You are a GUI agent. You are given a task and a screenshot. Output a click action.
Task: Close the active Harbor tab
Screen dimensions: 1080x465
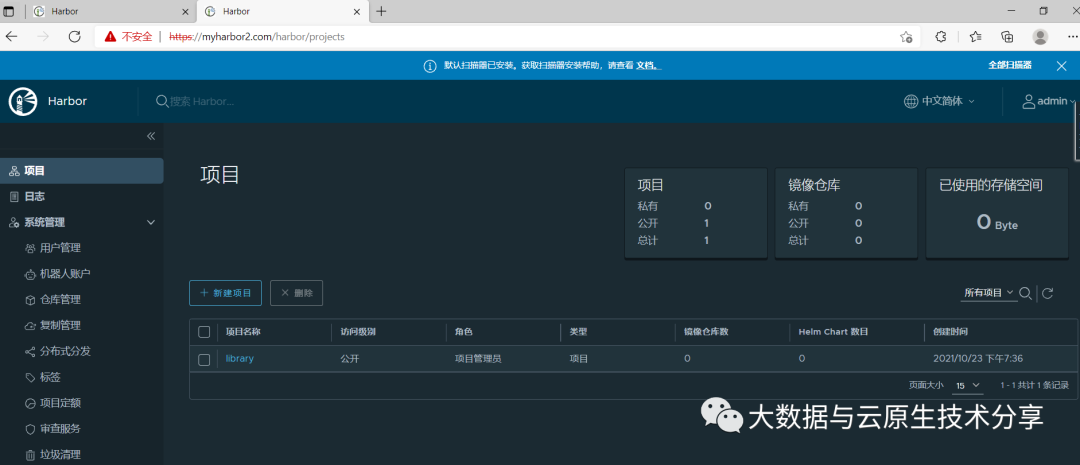357,12
